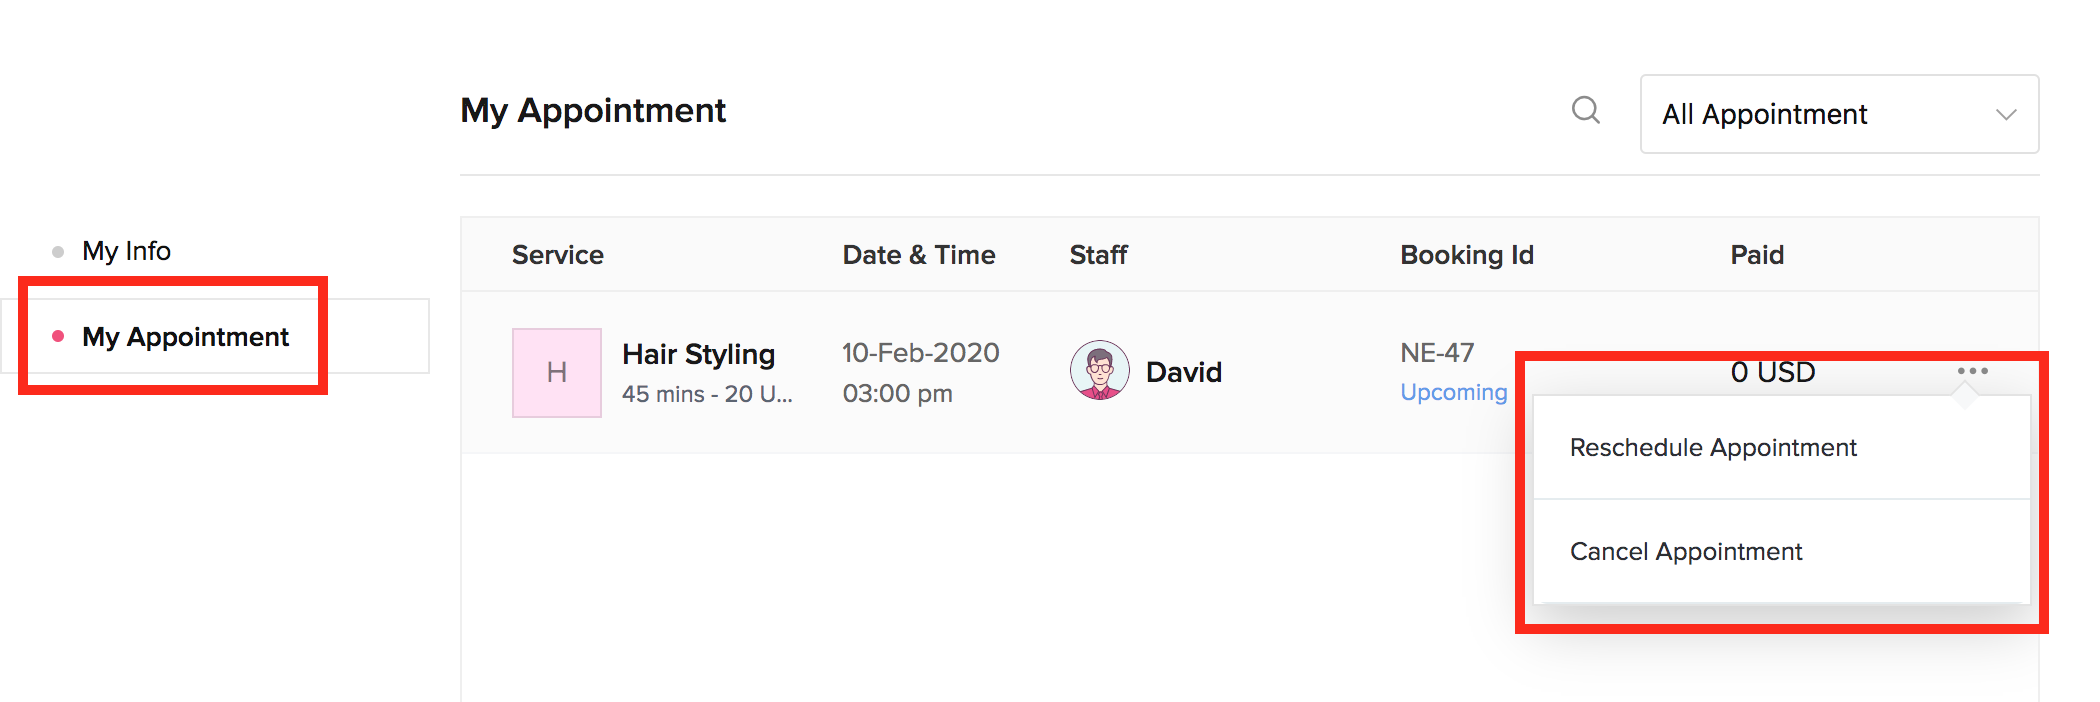The image size is (2100, 702).
Task: Click the Service column header
Action: point(557,255)
